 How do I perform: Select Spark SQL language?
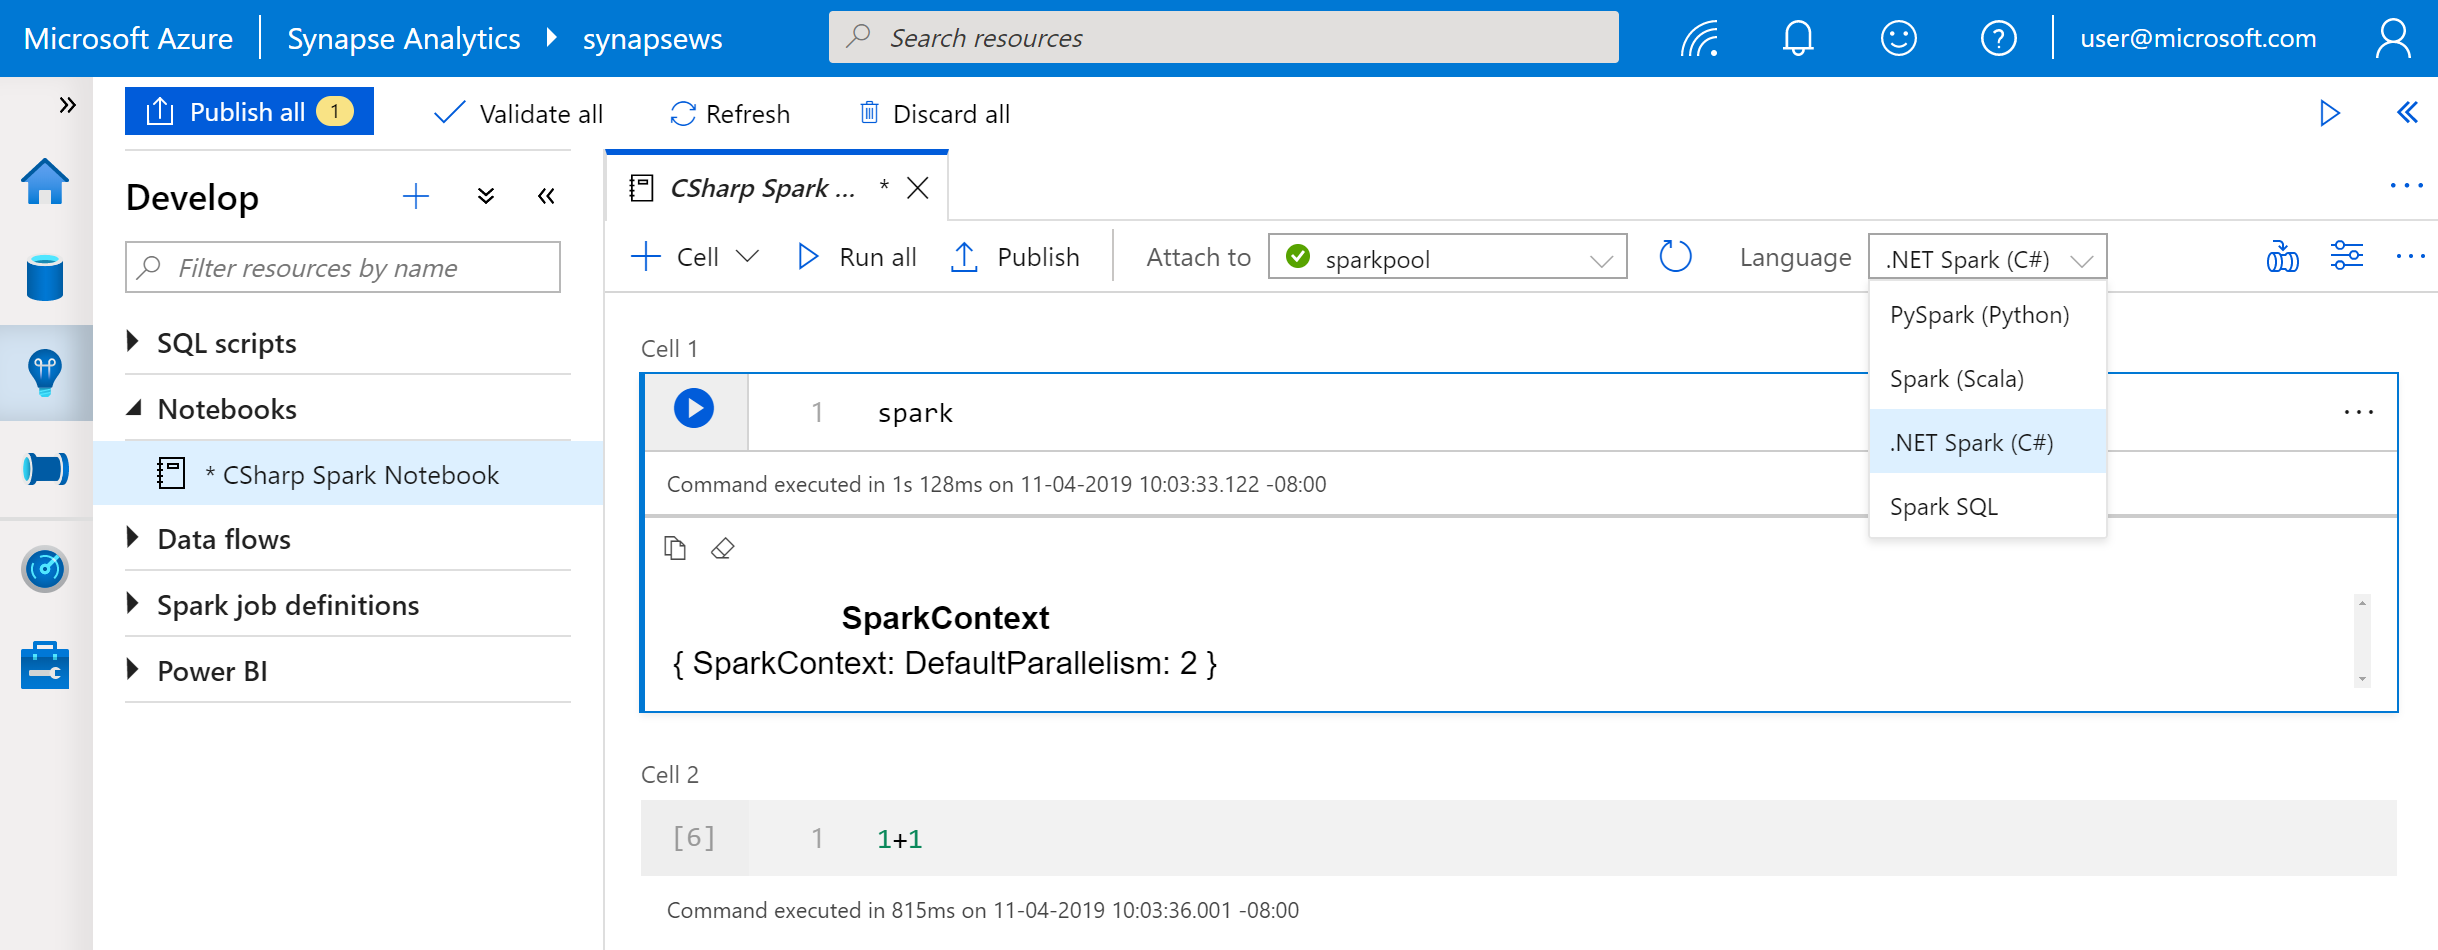(x=1987, y=507)
